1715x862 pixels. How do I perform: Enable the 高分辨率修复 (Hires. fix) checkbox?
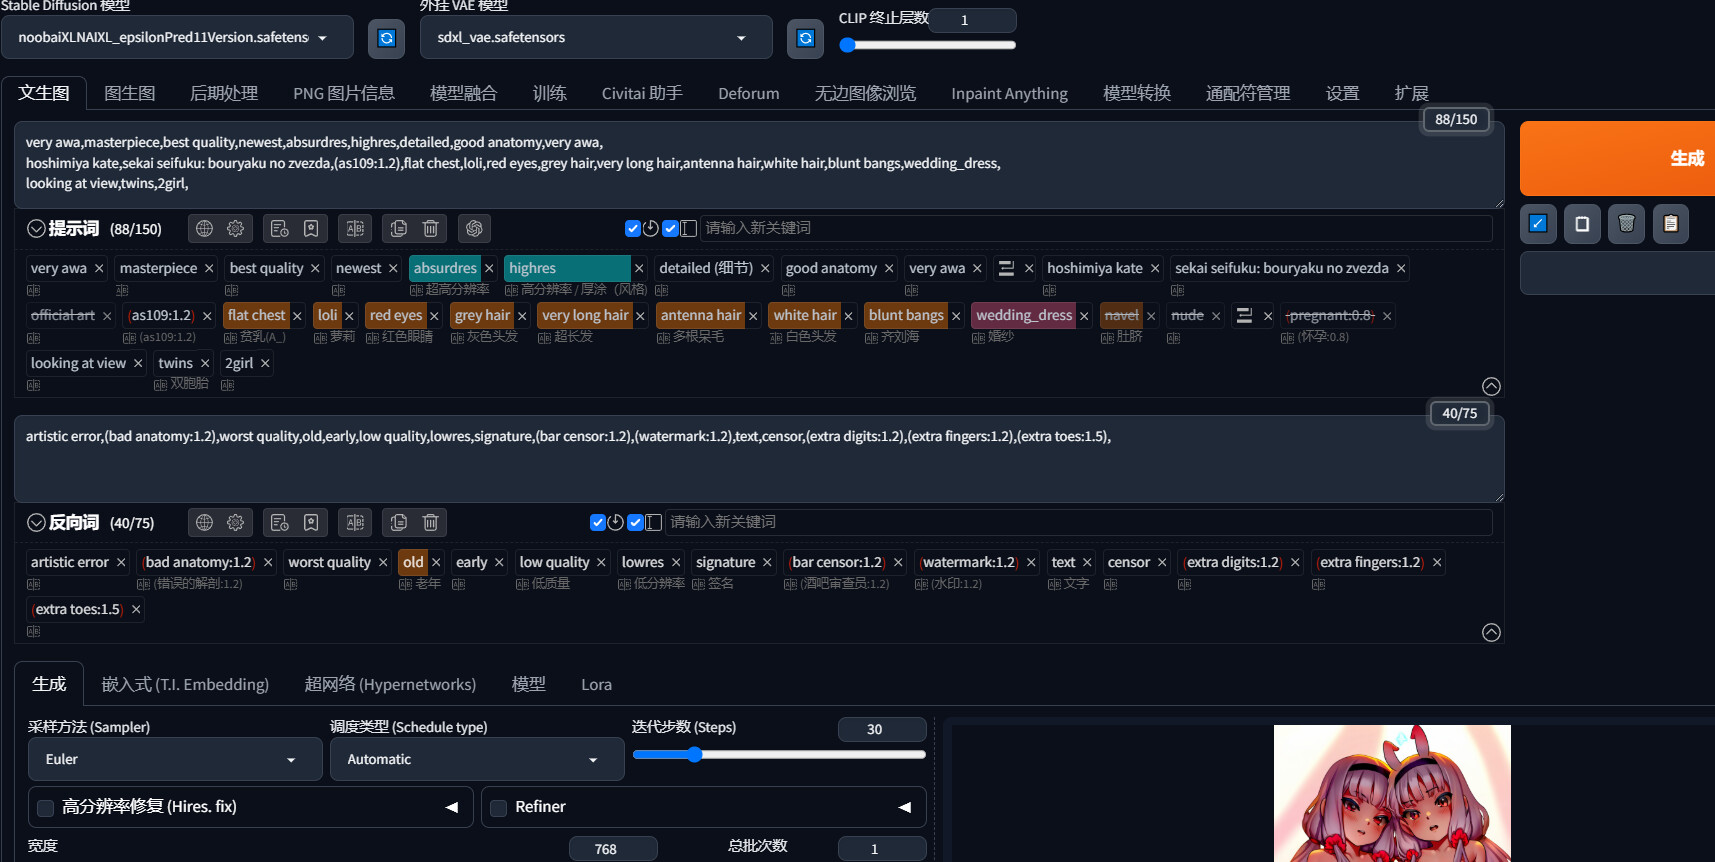pyautogui.click(x=45, y=808)
